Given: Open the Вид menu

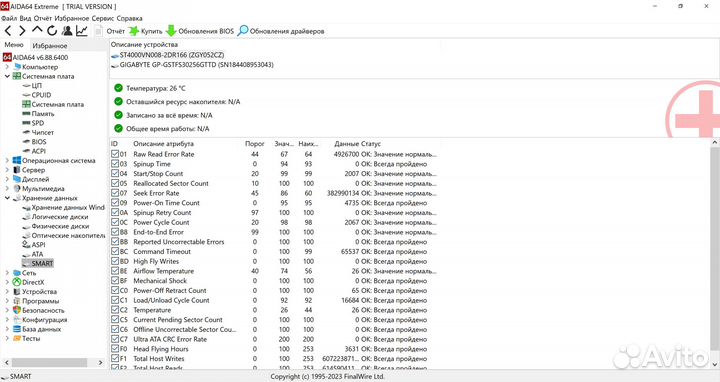Looking at the screenshot, I should tap(26, 18).
